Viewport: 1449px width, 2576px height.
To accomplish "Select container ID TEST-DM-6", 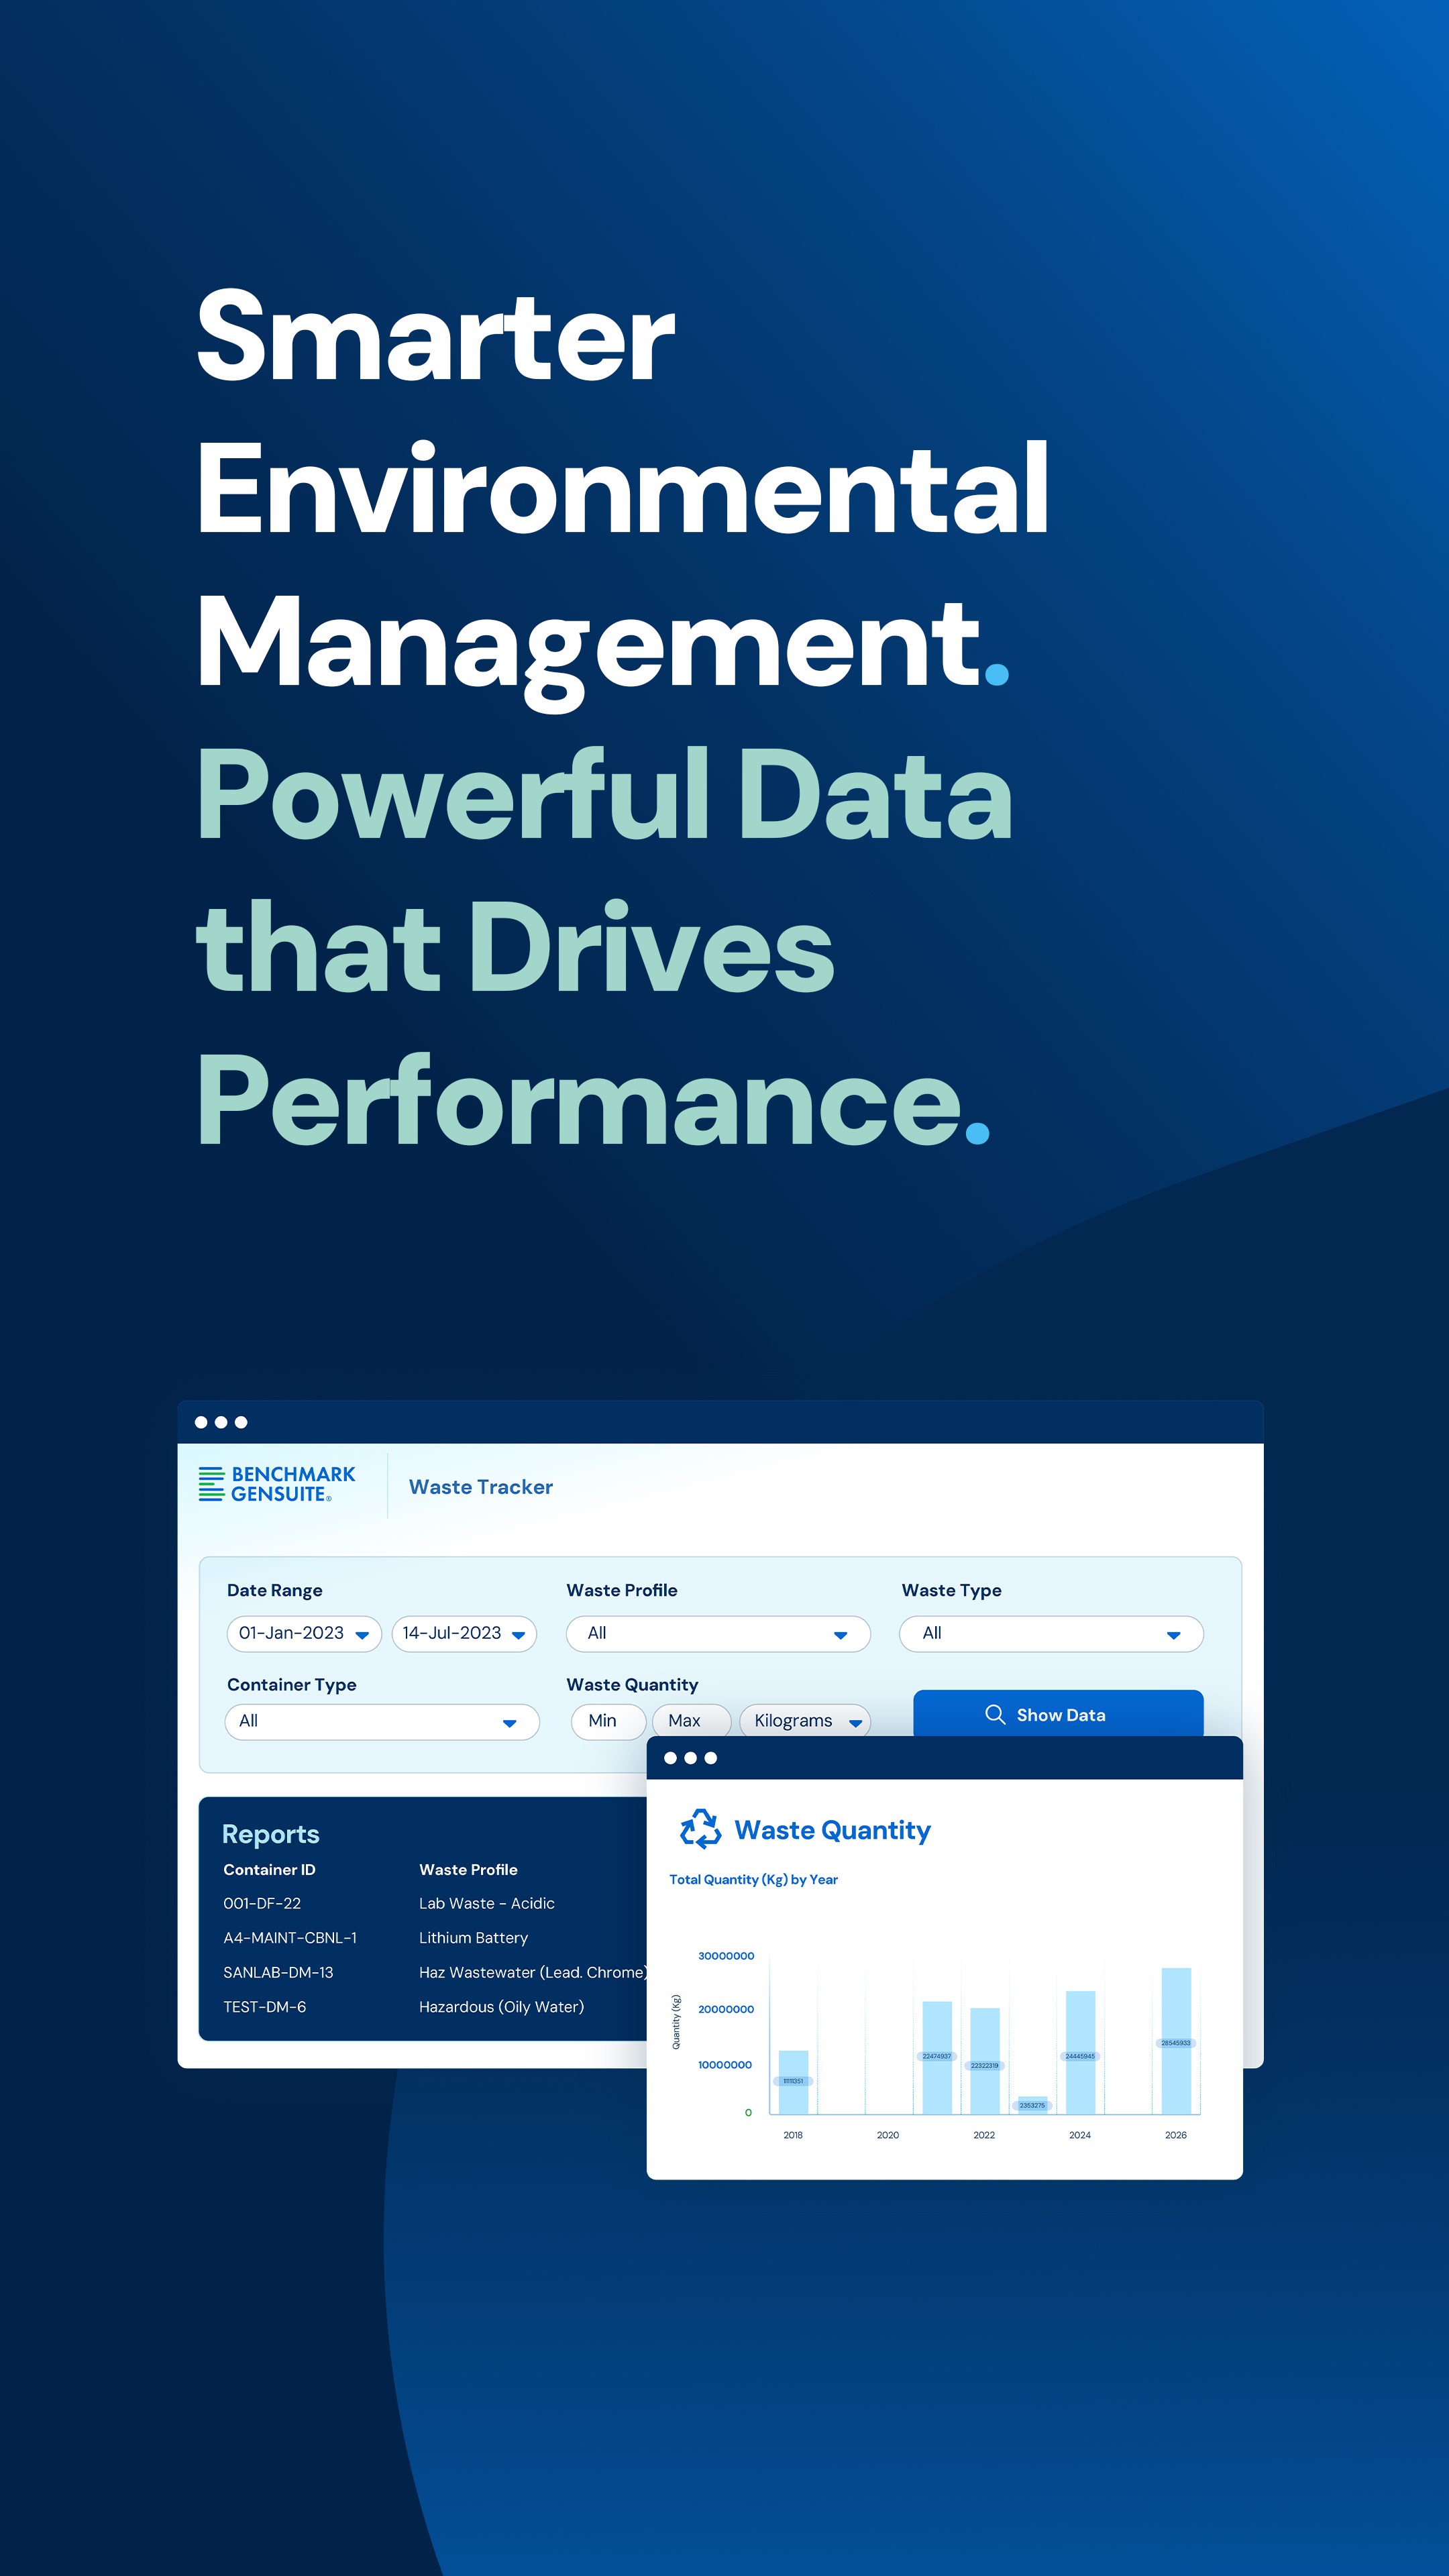I will click(x=265, y=2006).
